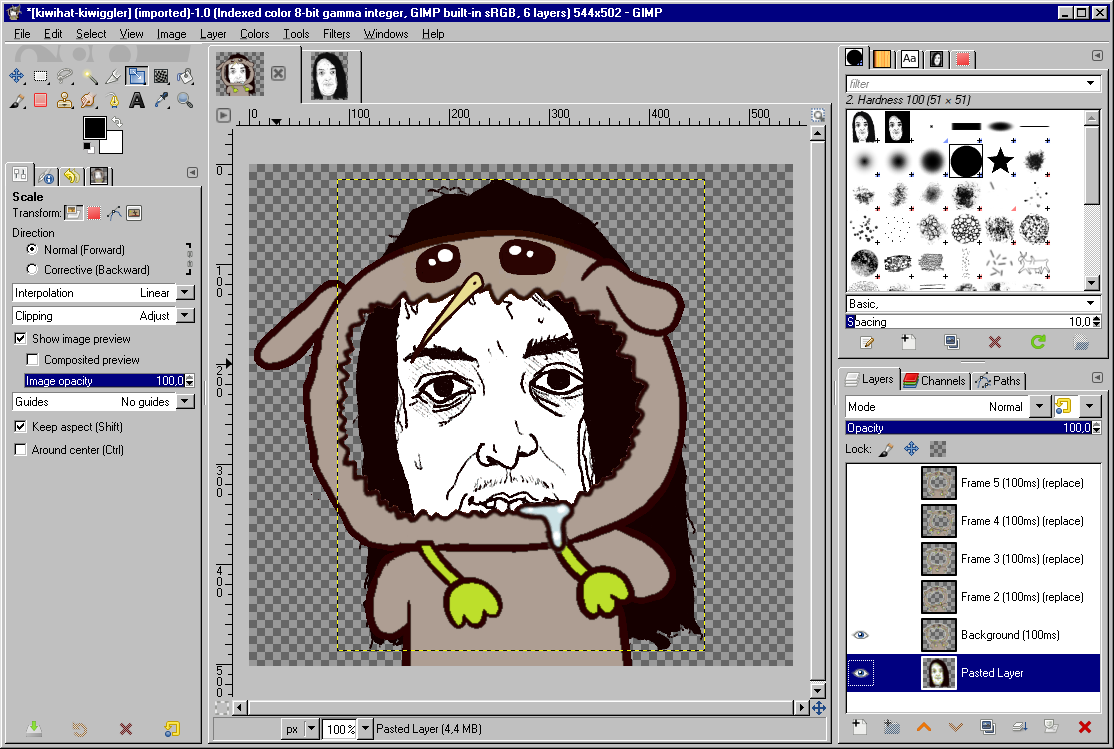
Task: Swap foreground and background colors
Action: [x=117, y=122]
